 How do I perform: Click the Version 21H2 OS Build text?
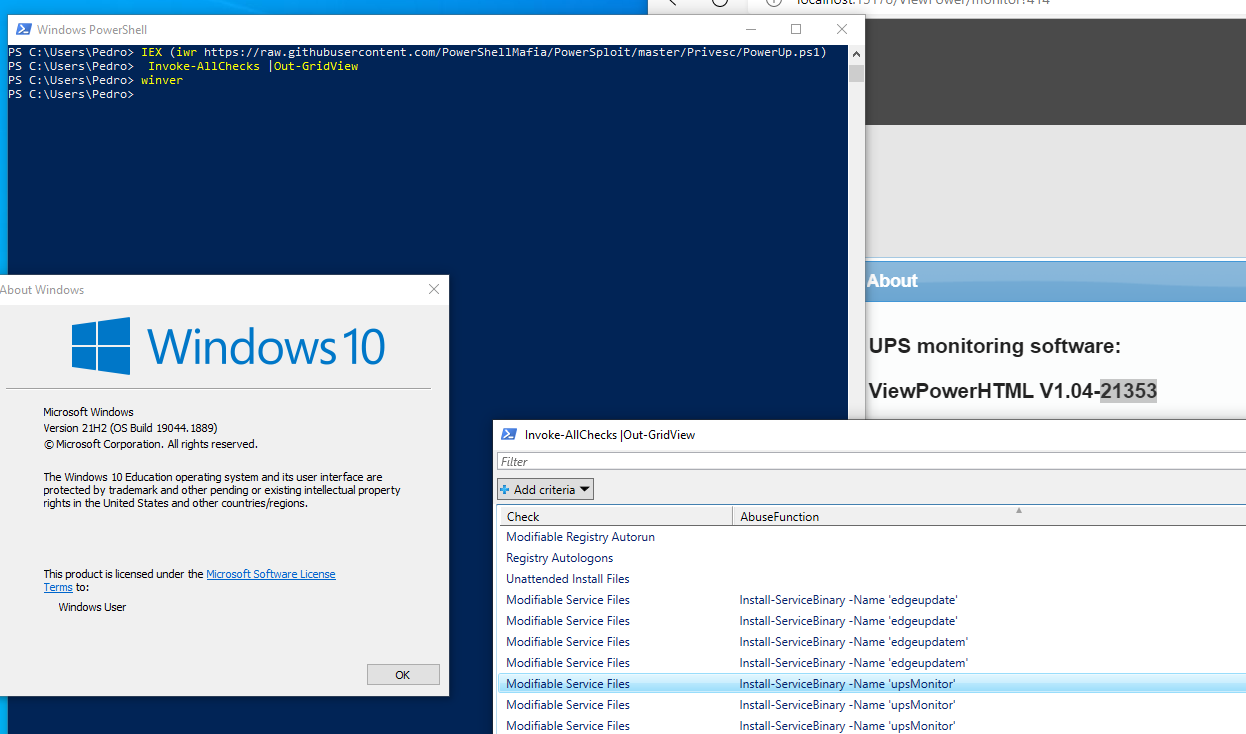coord(130,428)
